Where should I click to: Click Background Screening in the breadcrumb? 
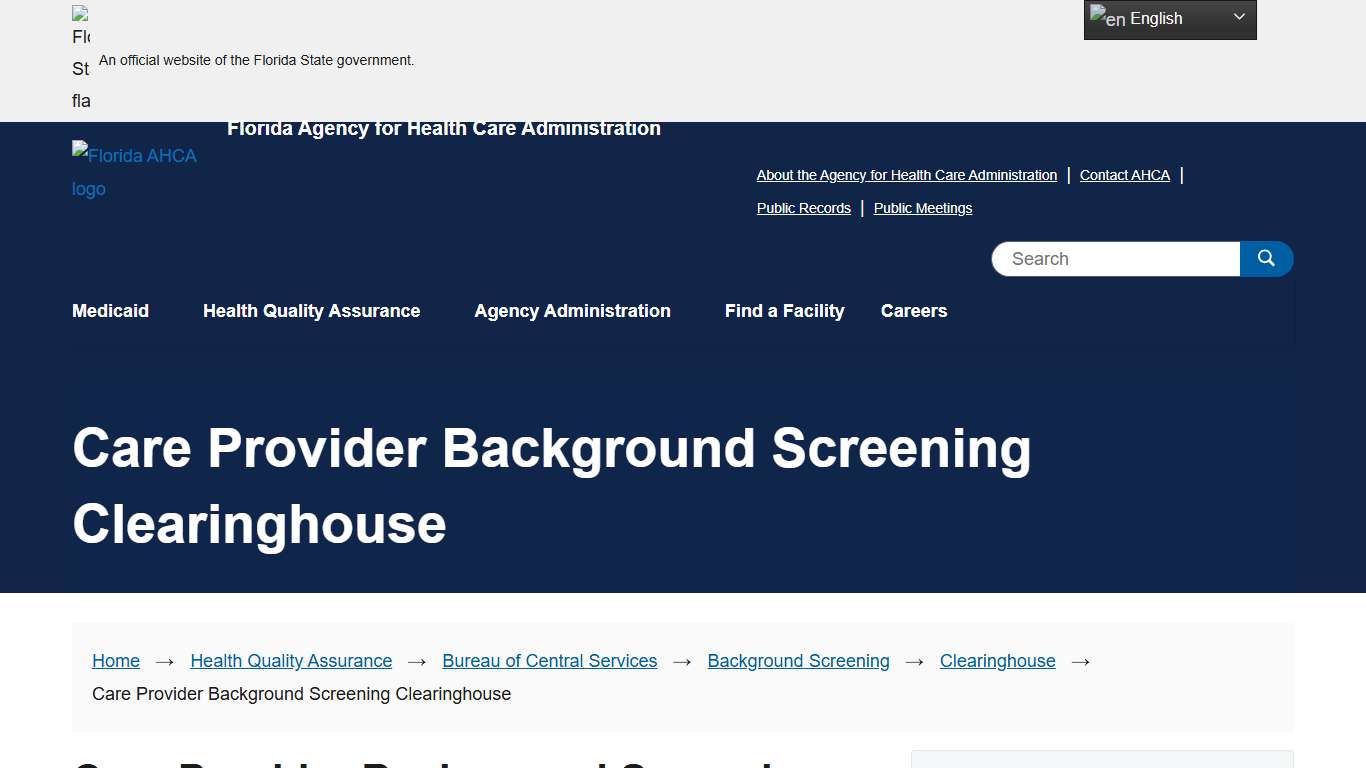click(x=798, y=661)
